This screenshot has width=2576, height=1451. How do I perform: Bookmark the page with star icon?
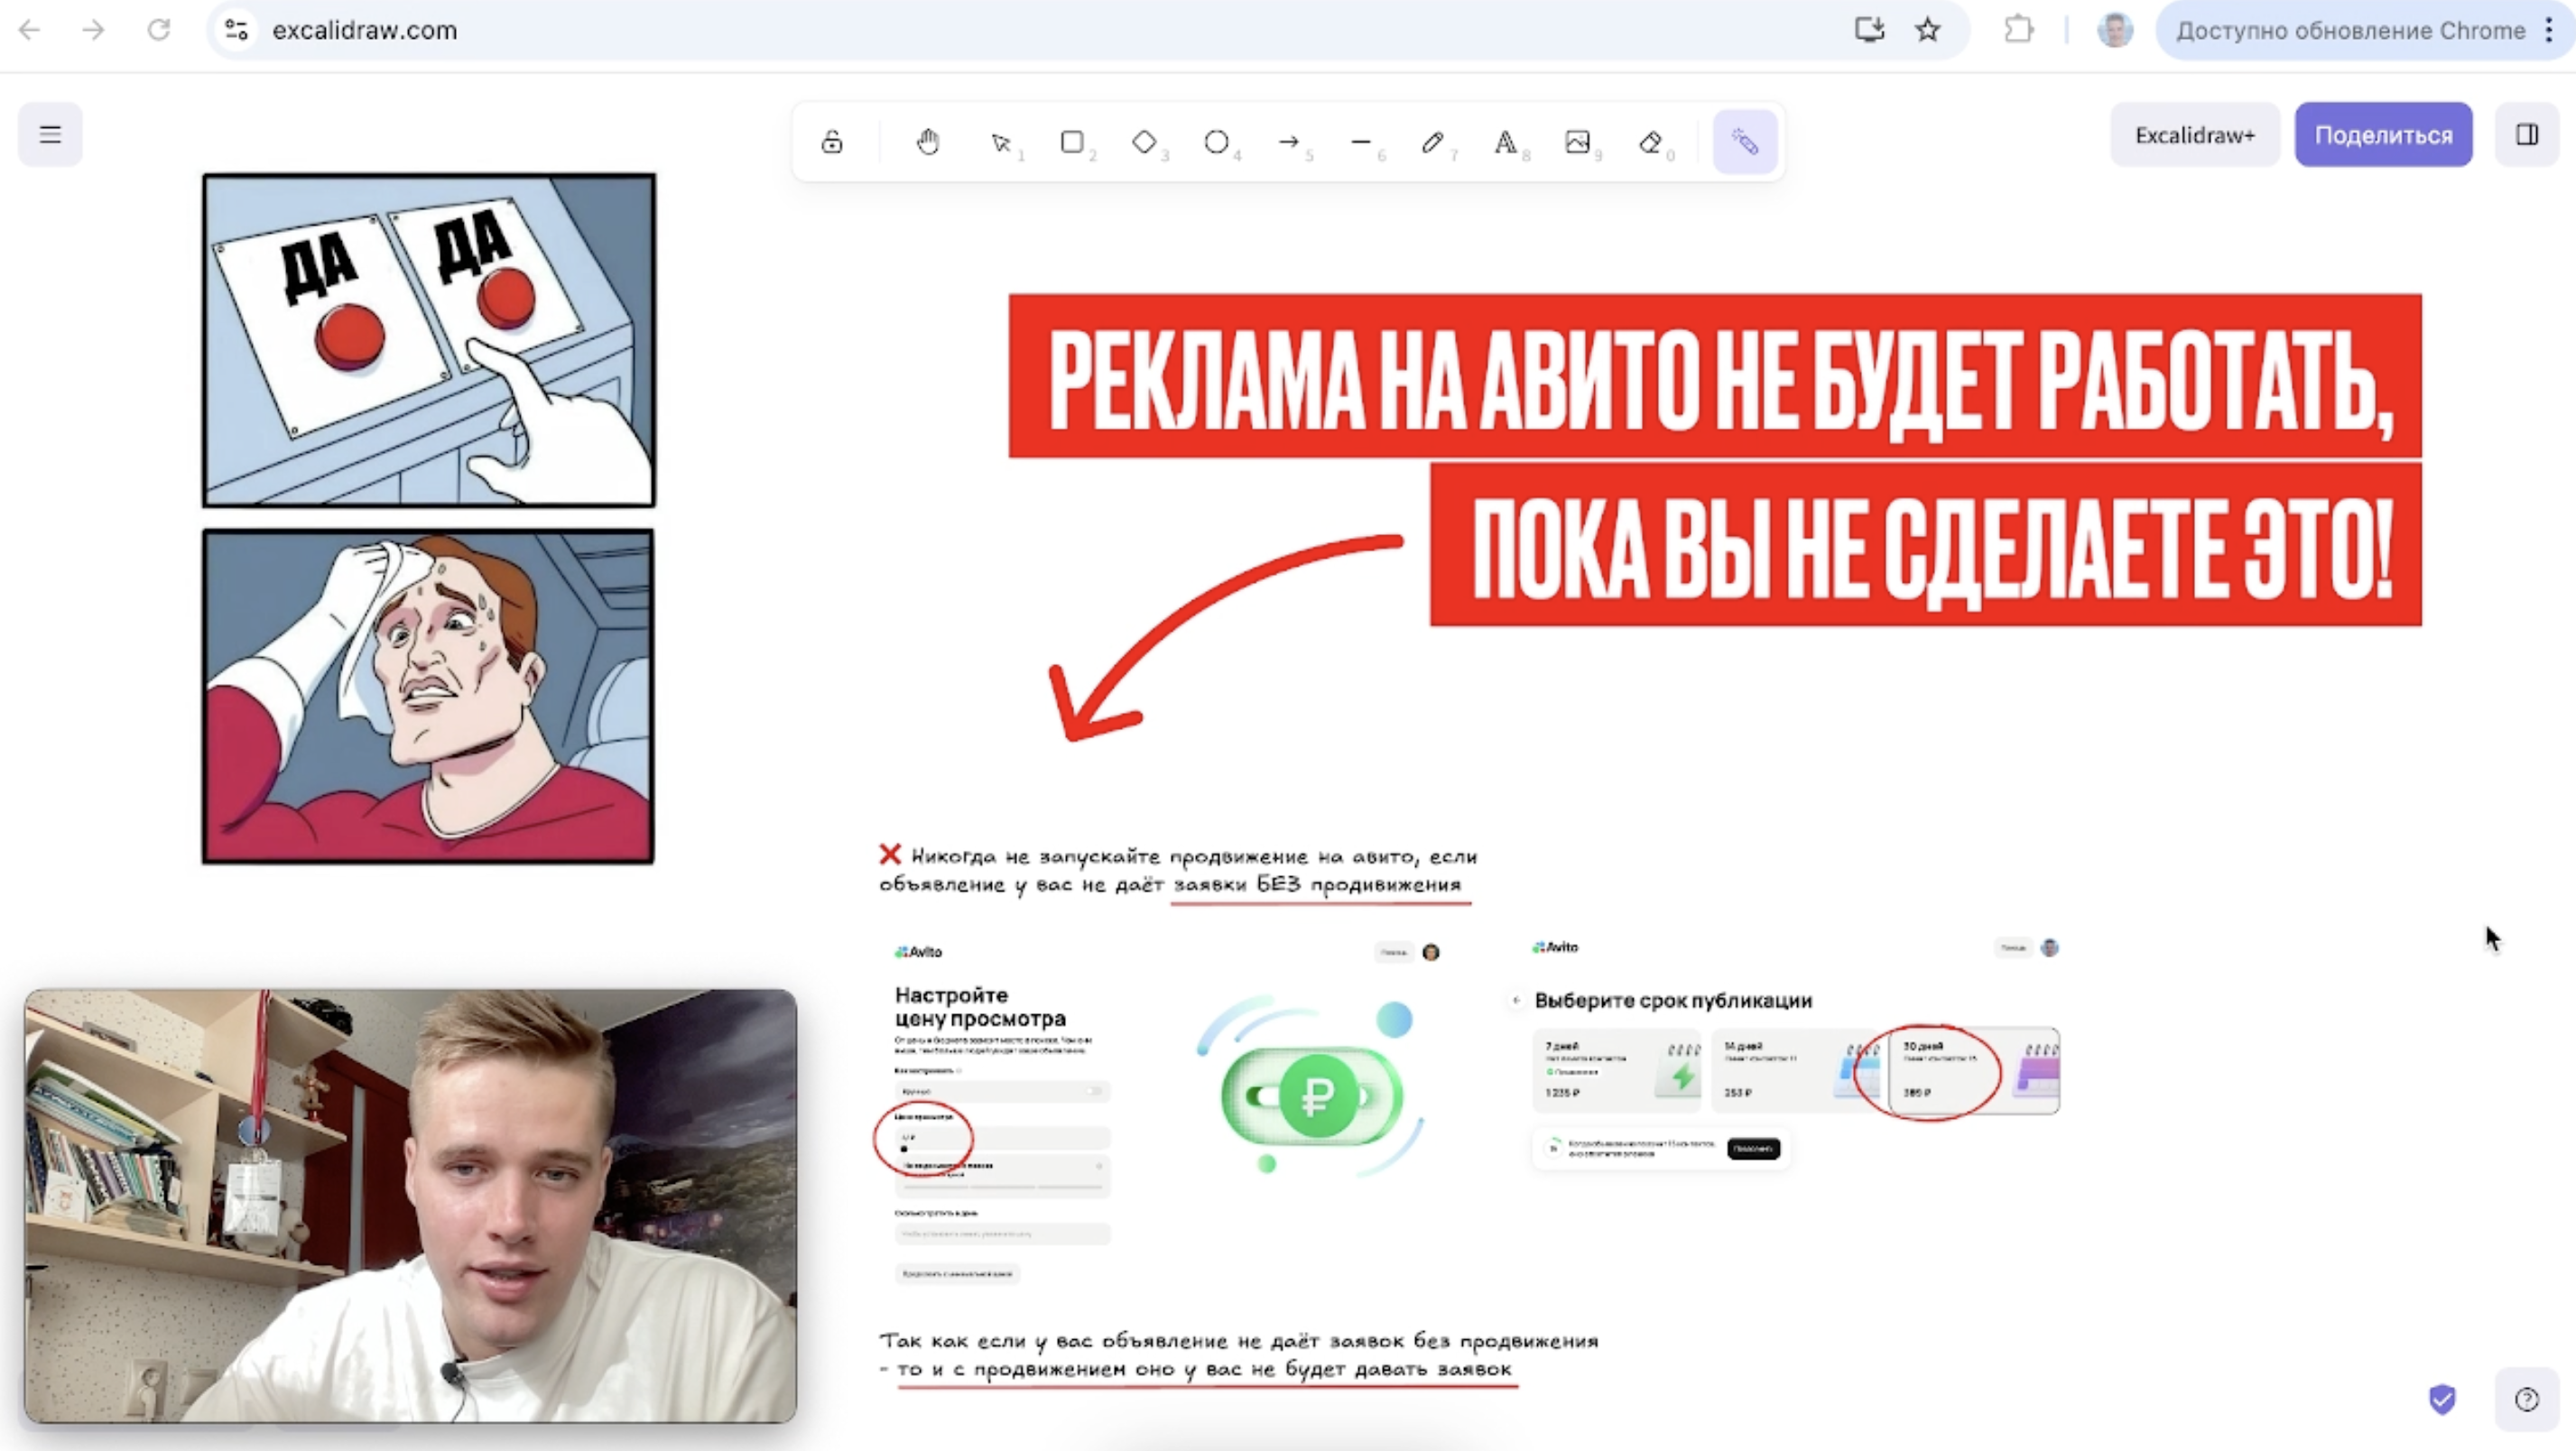1928,30
